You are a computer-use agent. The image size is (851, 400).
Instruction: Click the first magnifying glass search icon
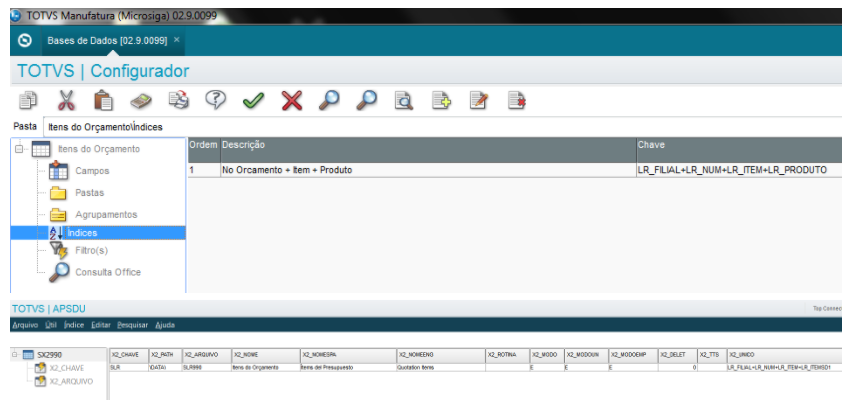(x=329, y=100)
